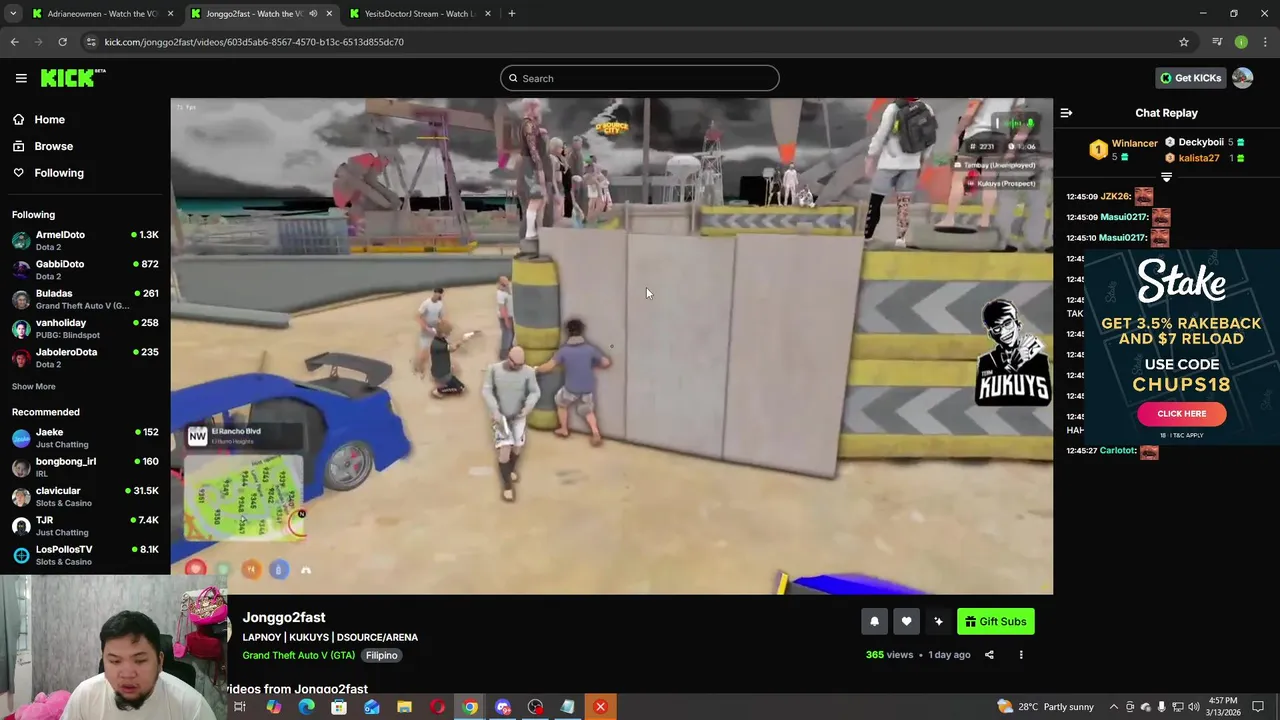Screen dimensions: 1280x720
Task: Open the hamburger sidebar menu
Action: [x=21, y=78]
